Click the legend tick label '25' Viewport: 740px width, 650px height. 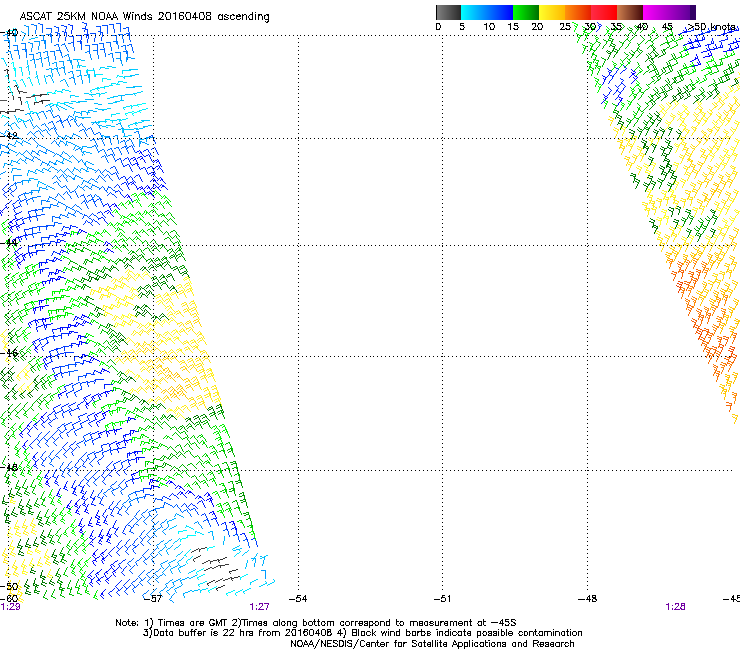coord(565,27)
